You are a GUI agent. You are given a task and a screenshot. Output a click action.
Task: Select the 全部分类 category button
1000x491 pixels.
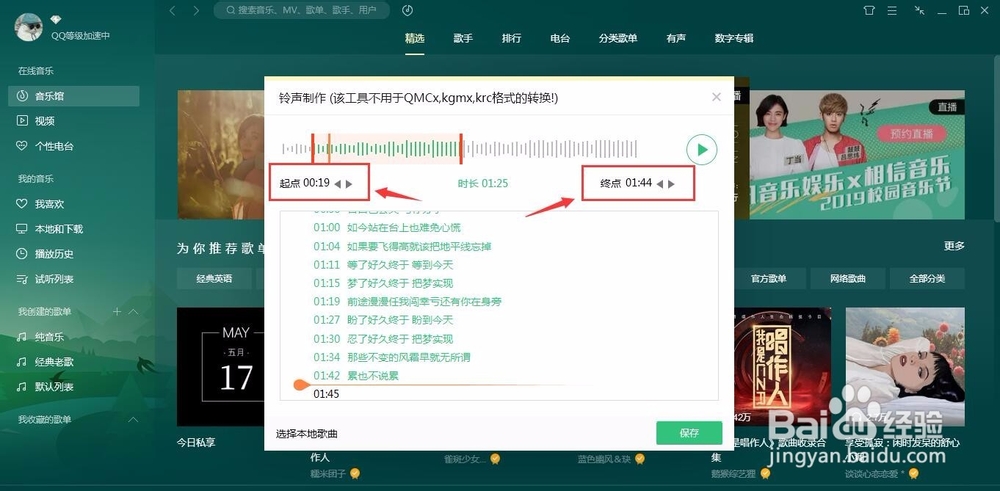click(x=927, y=279)
